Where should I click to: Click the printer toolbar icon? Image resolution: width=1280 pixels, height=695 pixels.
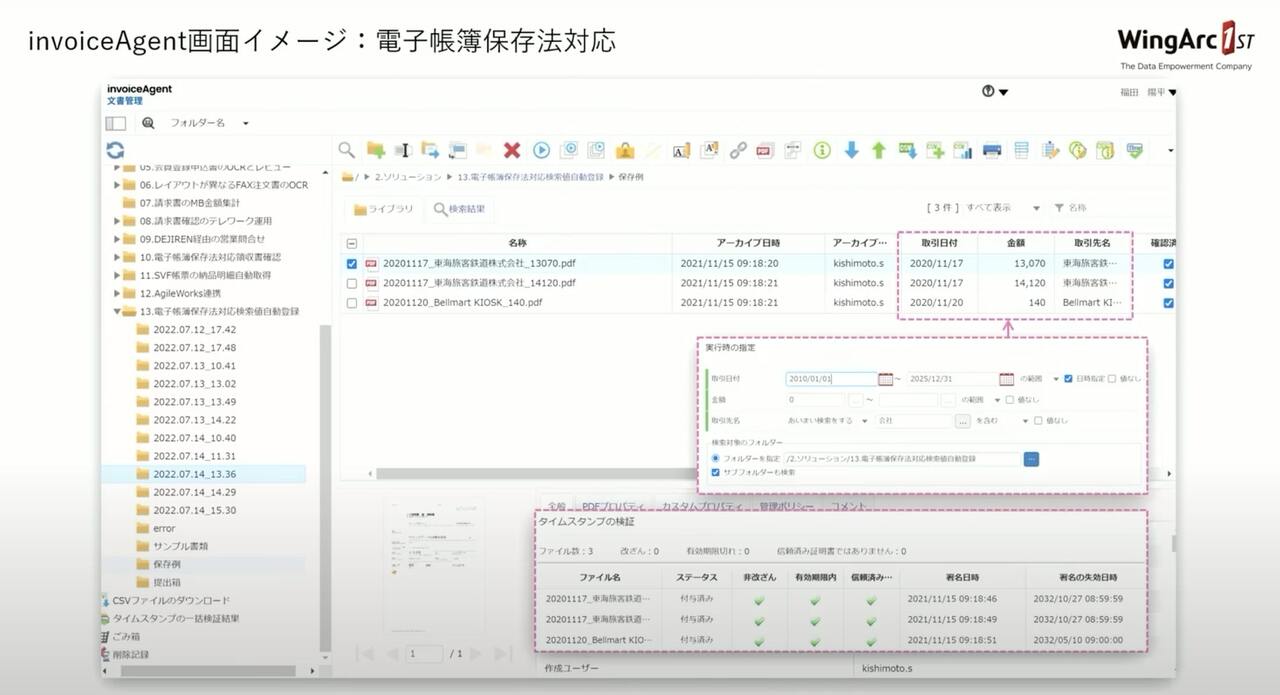click(x=992, y=150)
